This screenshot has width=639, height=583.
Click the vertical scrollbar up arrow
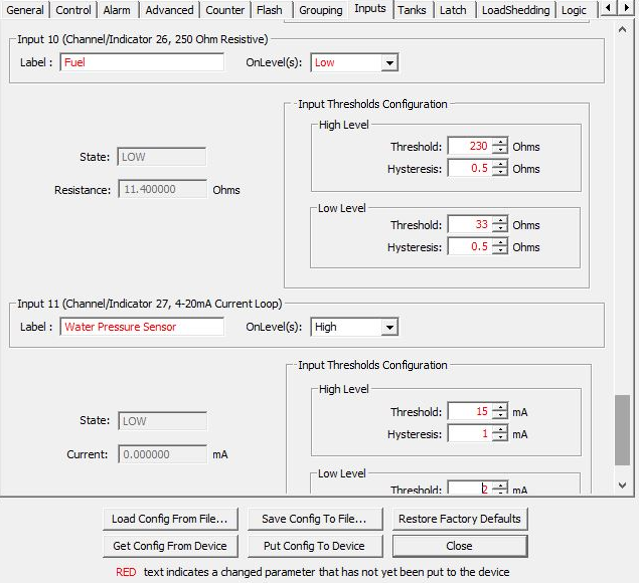coord(623,32)
